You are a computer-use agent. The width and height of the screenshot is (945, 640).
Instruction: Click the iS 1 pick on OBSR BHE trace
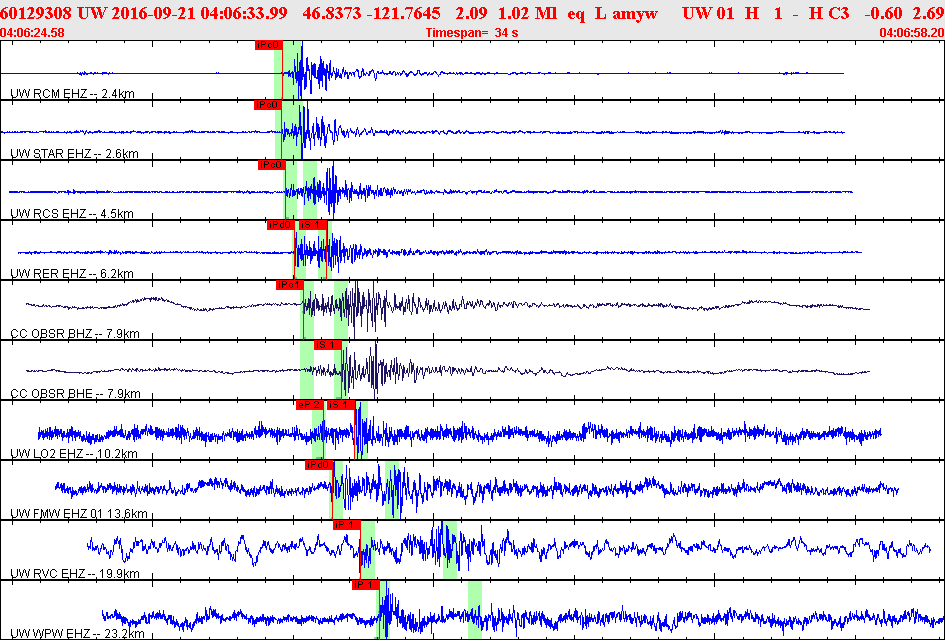tap(328, 345)
